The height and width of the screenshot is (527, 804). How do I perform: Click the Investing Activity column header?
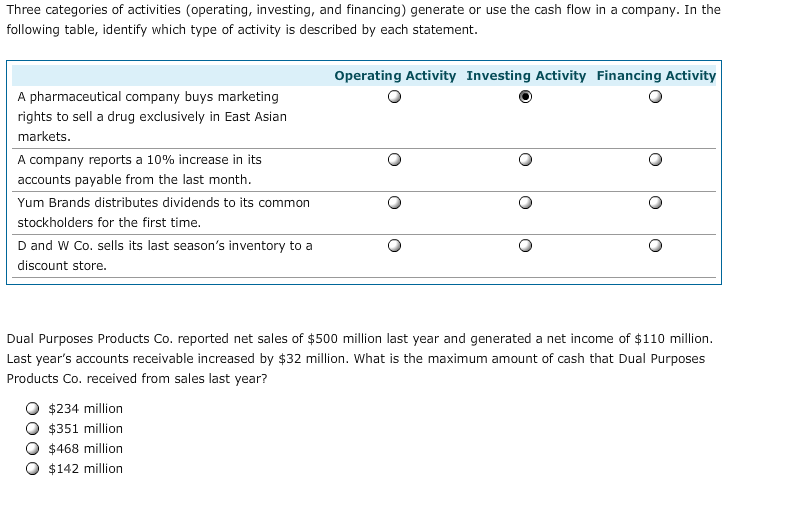point(526,76)
